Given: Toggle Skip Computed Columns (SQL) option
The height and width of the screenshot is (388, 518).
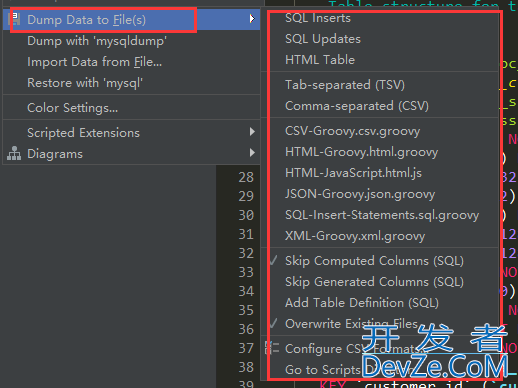Looking at the screenshot, I should point(374,261).
